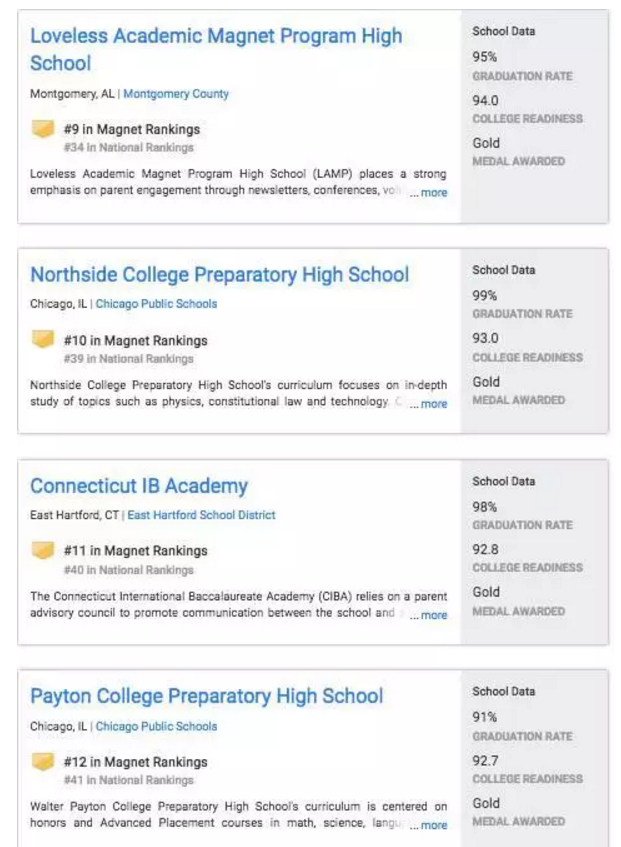This screenshot has height=847, width=621.
Task: Click gold medal icon beside #12 Magnet Rankings
Action: [42, 762]
